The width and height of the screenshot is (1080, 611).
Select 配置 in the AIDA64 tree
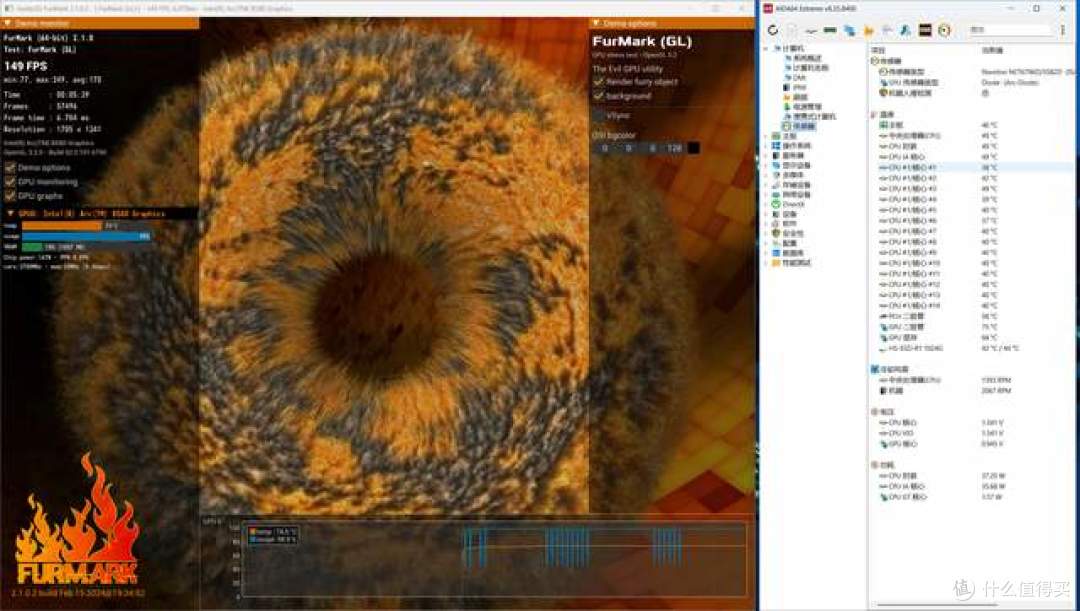click(789, 243)
